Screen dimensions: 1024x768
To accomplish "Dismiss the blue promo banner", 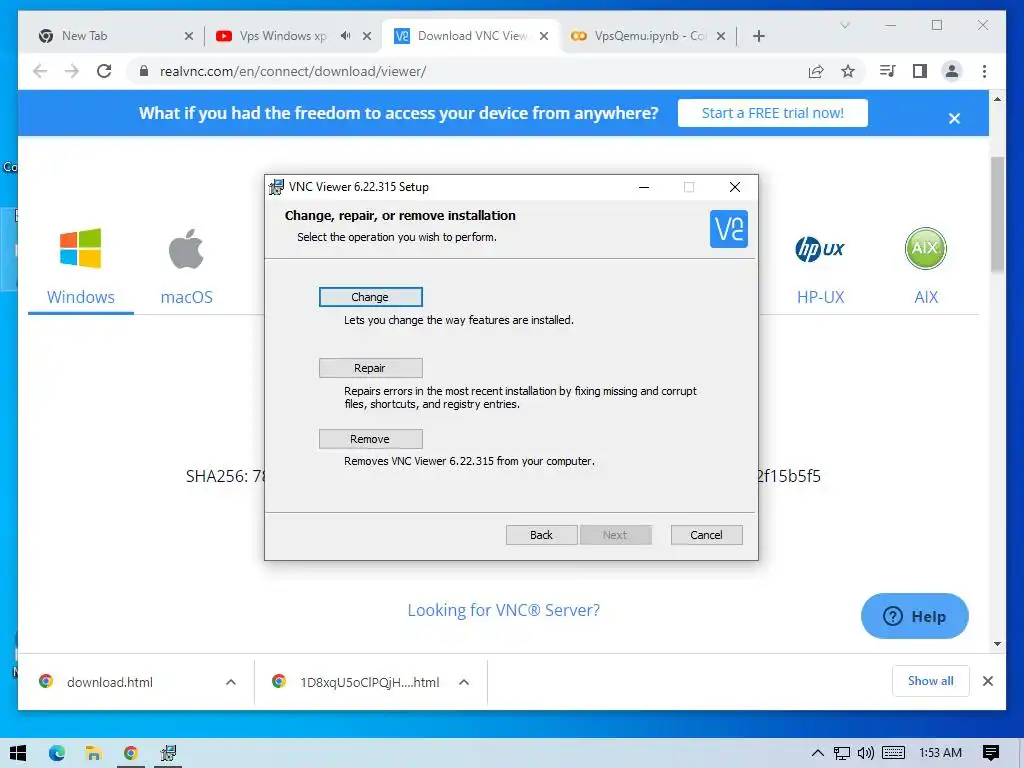I will pos(954,118).
